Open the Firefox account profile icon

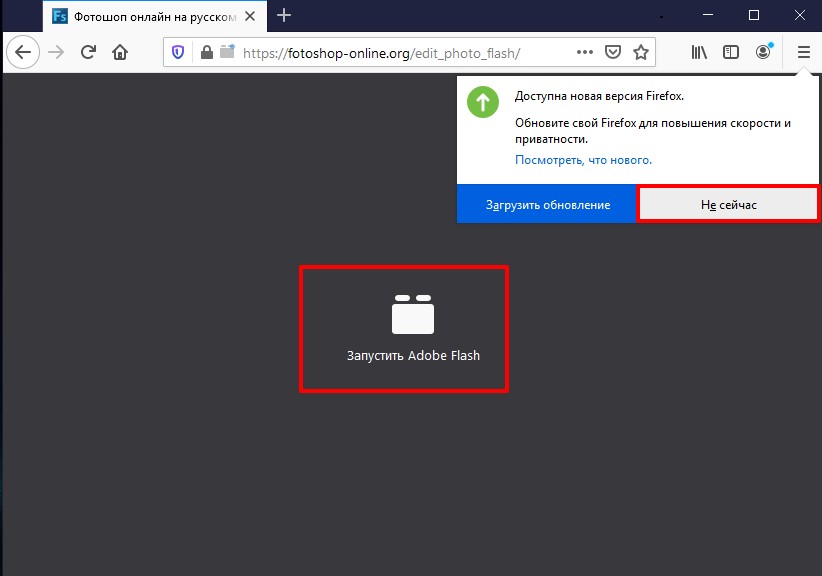point(764,52)
